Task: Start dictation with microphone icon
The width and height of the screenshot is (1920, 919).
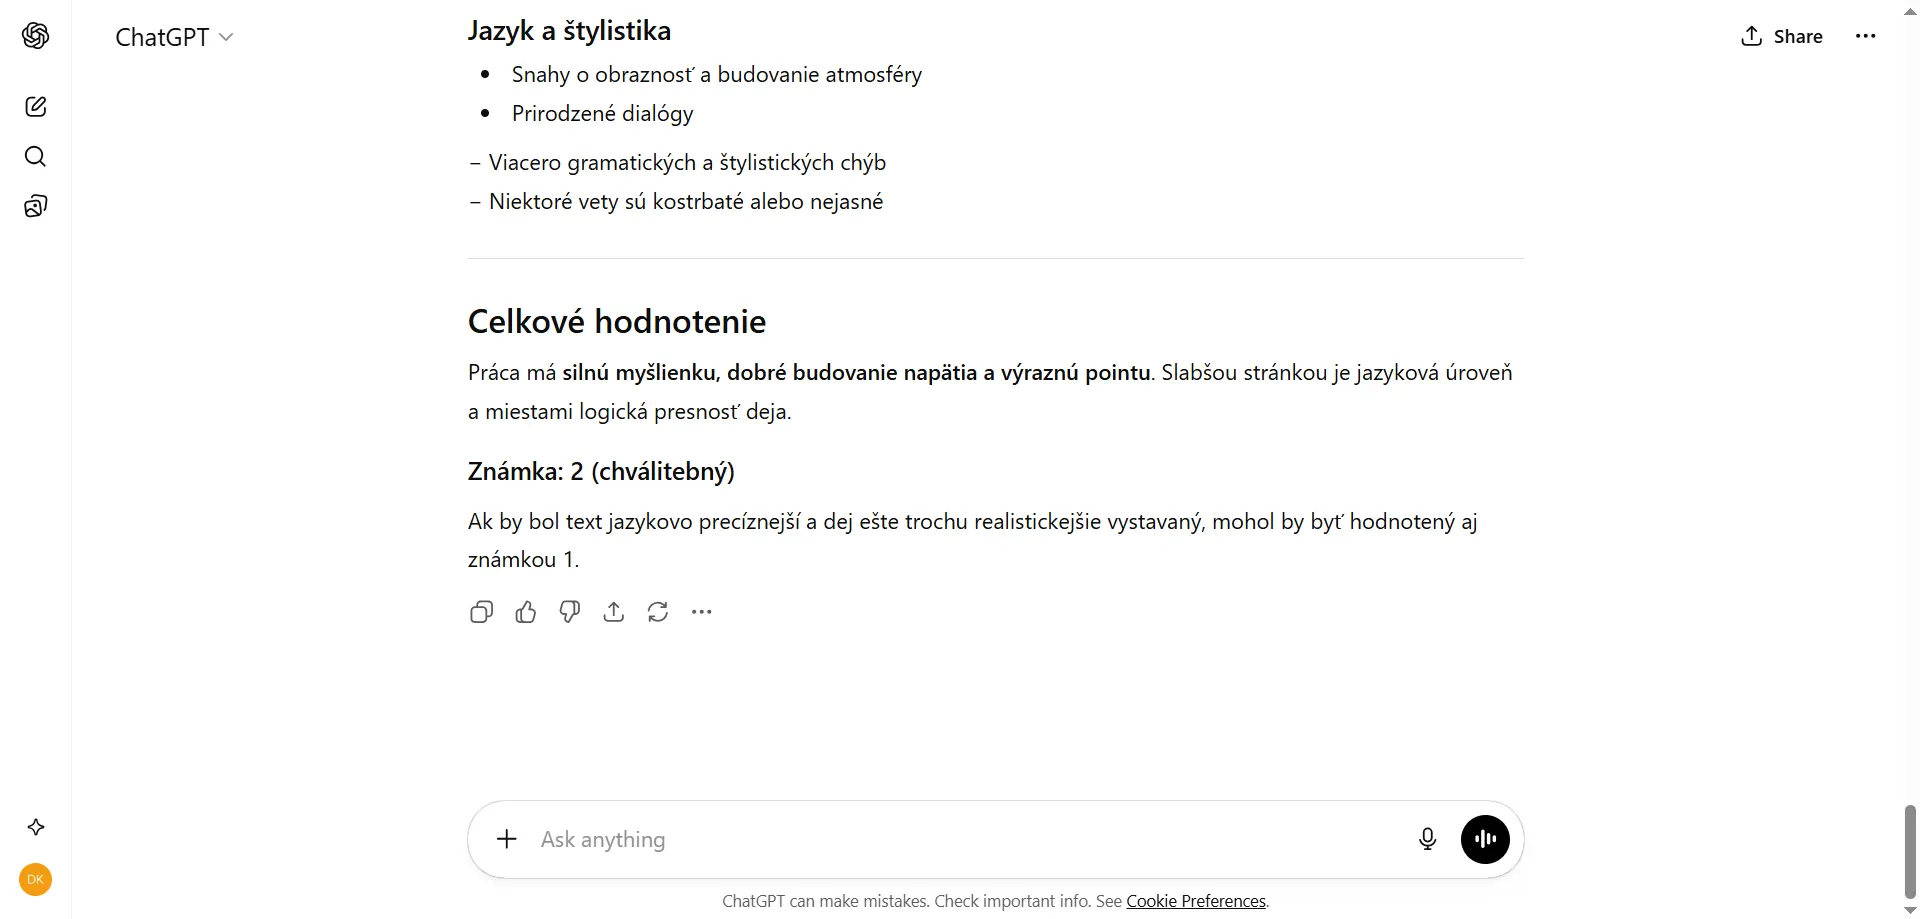Action: pyautogui.click(x=1428, y=839)
